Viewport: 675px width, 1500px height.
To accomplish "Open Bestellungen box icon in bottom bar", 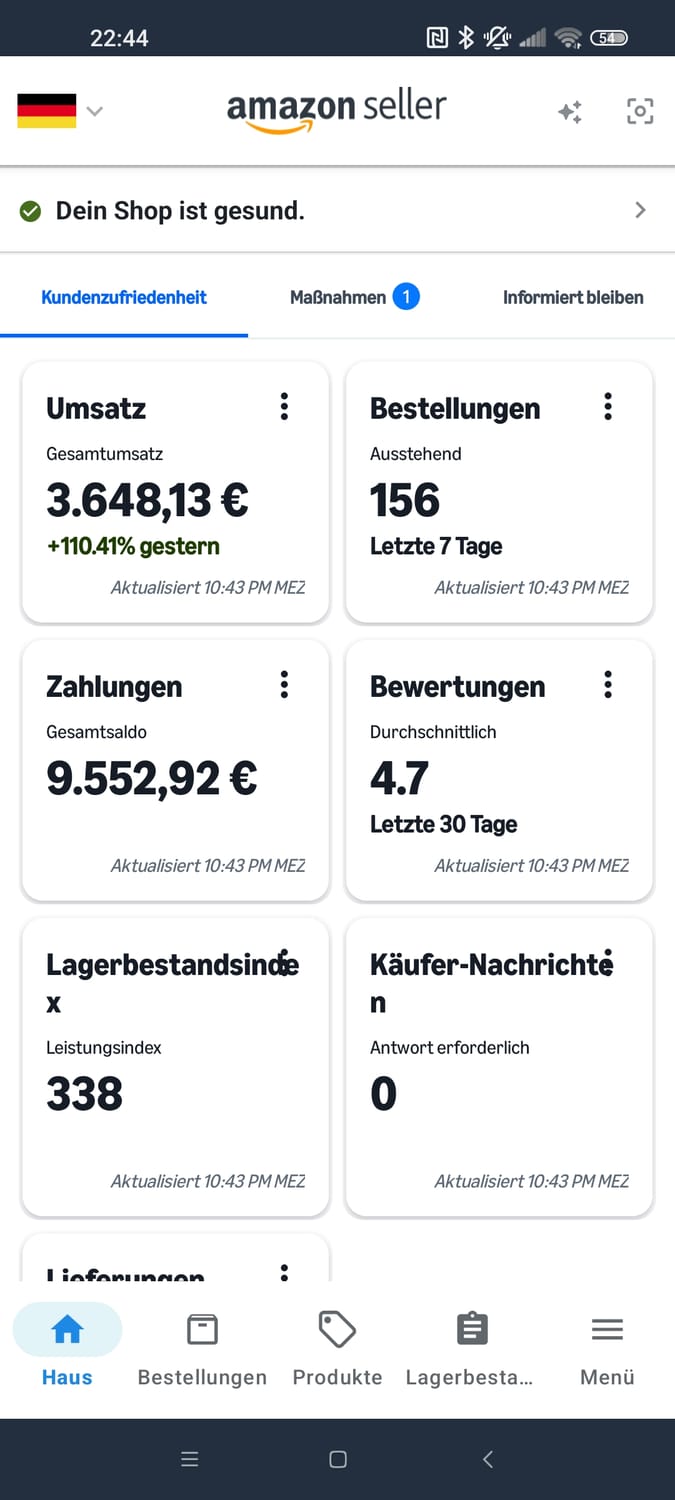I will click(202, 1330).
